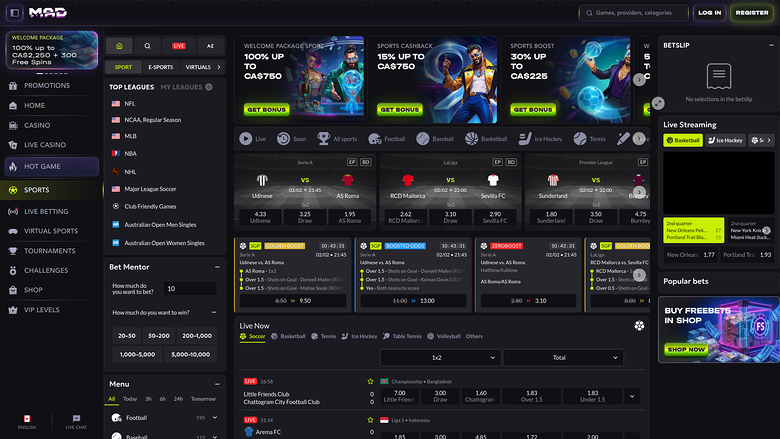The height and width of the screenshot is (439, 780).
Task: Click the EP badge on Udinese card
Action: [352, 162]
